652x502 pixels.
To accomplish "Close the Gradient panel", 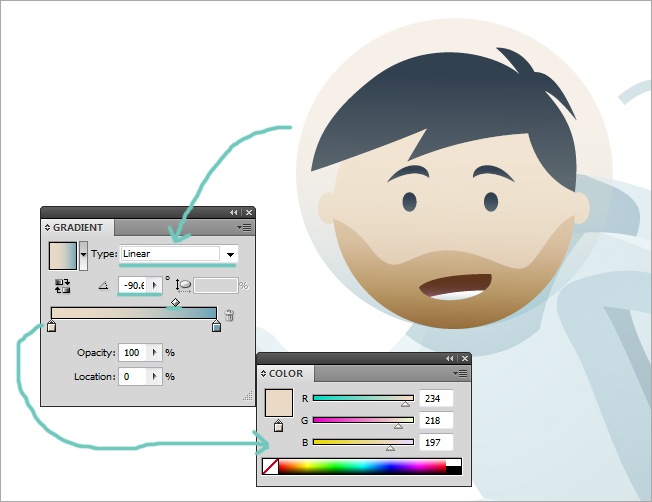I will (x=249, y=213).
